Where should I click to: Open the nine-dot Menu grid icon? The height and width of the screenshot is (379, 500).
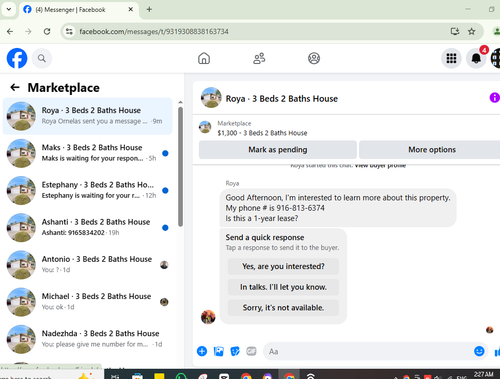click(x=451, y=58)
